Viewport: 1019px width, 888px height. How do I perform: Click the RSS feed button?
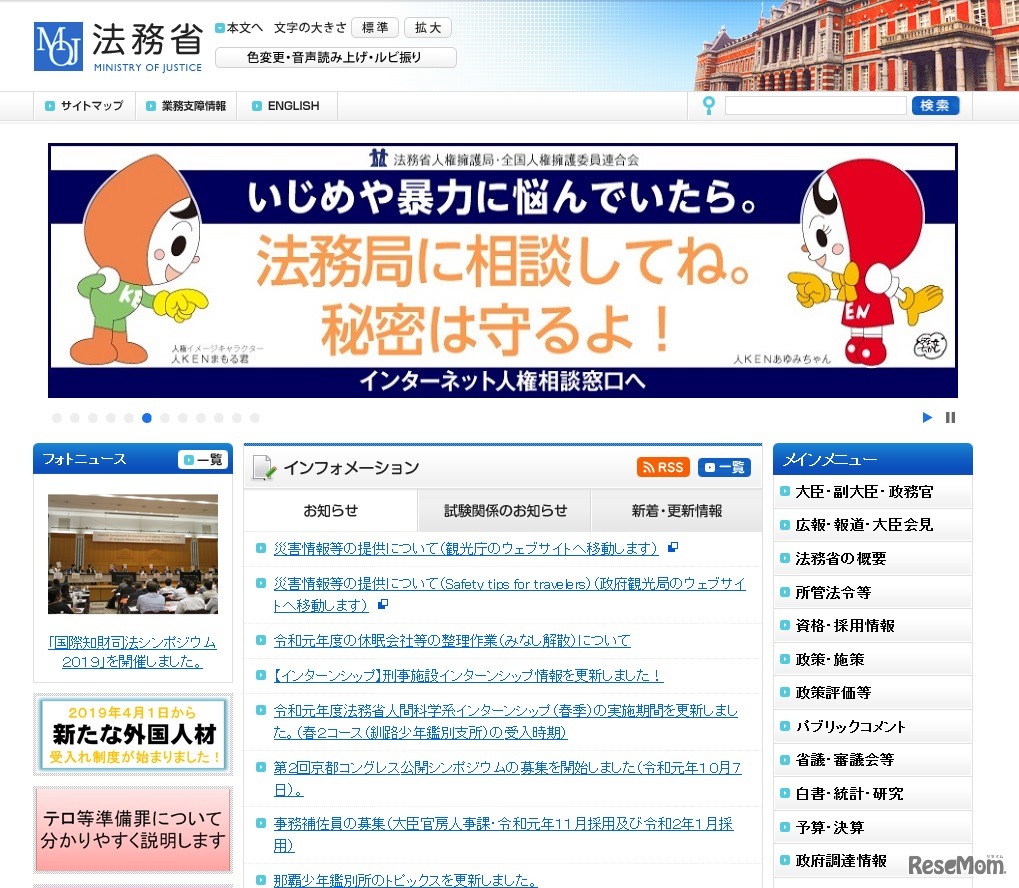point(663,467)
